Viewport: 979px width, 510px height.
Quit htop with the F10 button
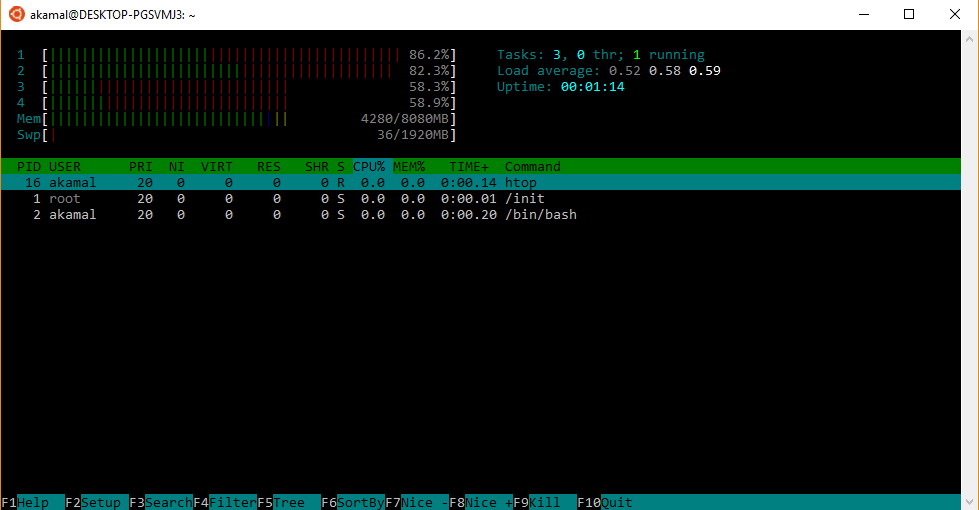coord(605,503)
